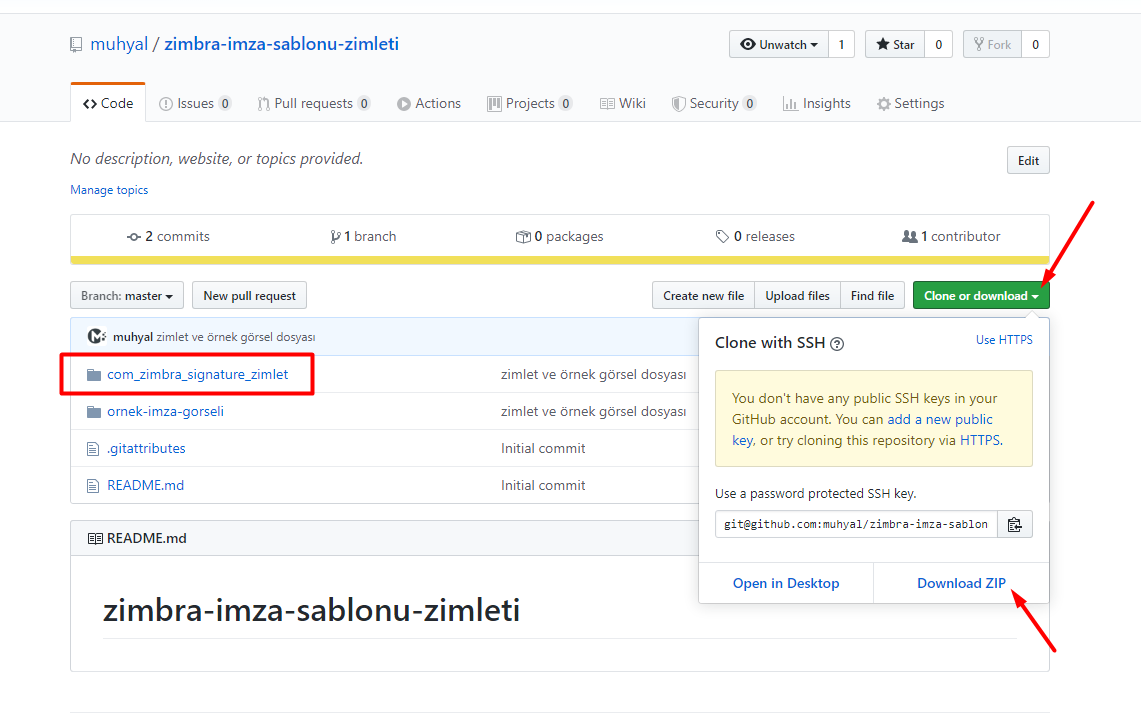Click the muhyal author name in the latest commit
This screenshot has width=1141, height=727.
coord(132,337)
